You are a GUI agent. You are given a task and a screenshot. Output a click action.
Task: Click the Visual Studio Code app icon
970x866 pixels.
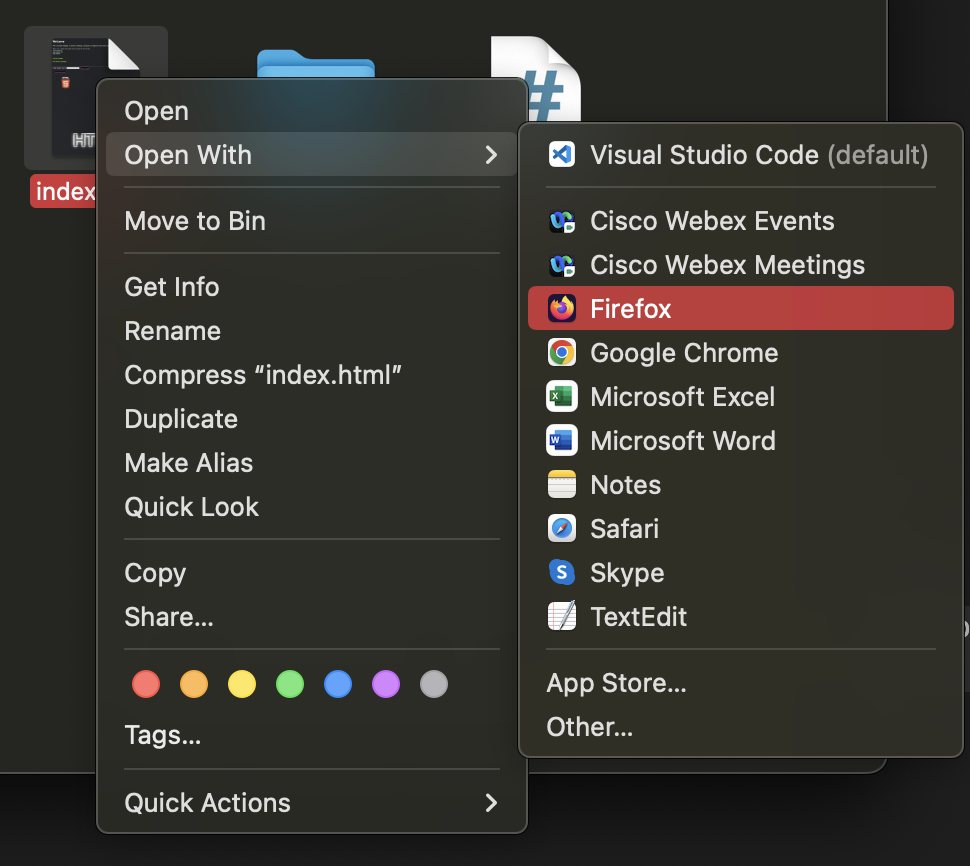coord(562,155)
